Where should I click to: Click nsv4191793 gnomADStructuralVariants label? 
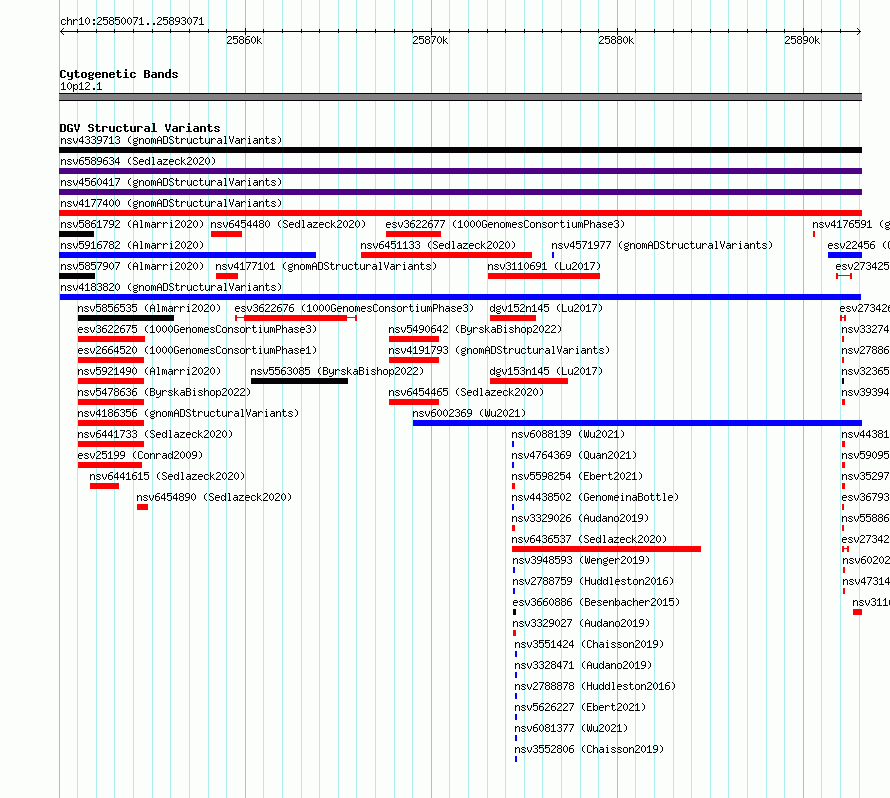coord(499,350)
